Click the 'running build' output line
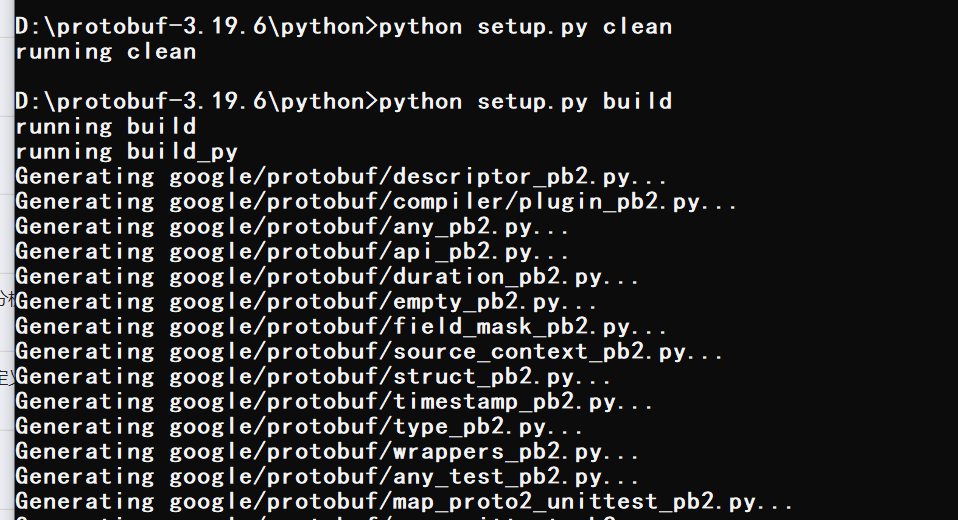 [106, 126]
